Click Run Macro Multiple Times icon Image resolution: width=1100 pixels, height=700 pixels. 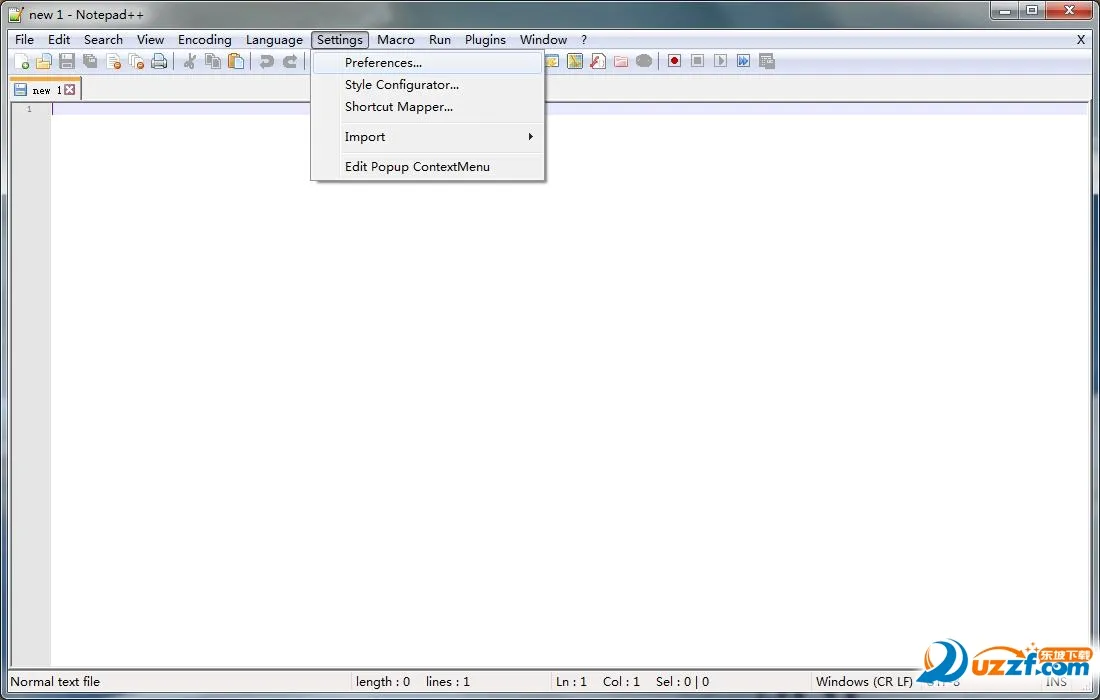[x=744, y=62]
